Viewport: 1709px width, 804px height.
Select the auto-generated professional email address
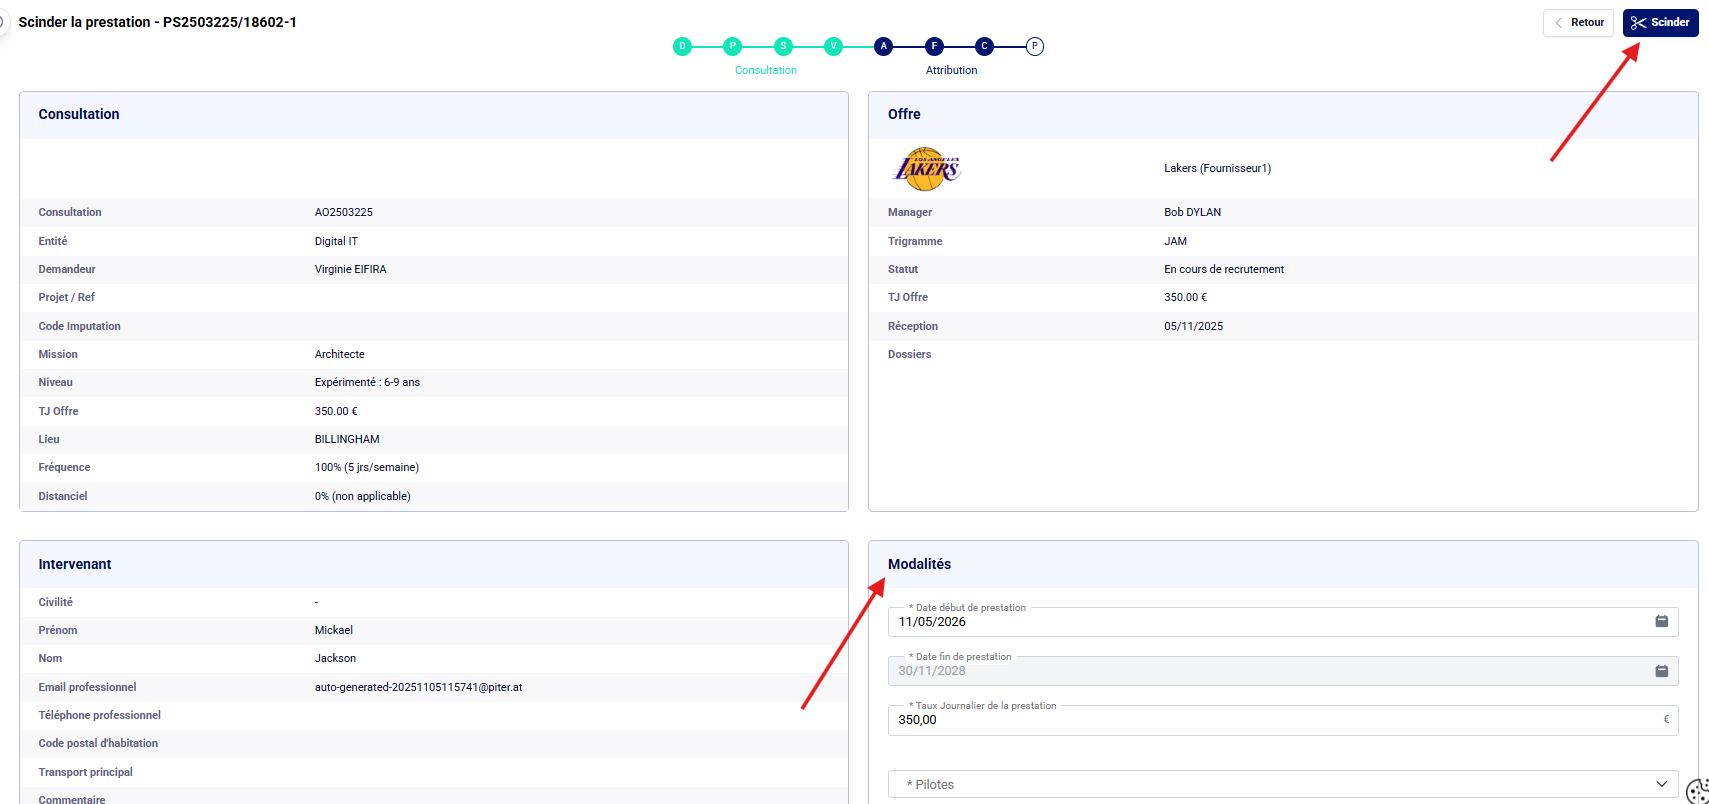(x=419, y=687)
